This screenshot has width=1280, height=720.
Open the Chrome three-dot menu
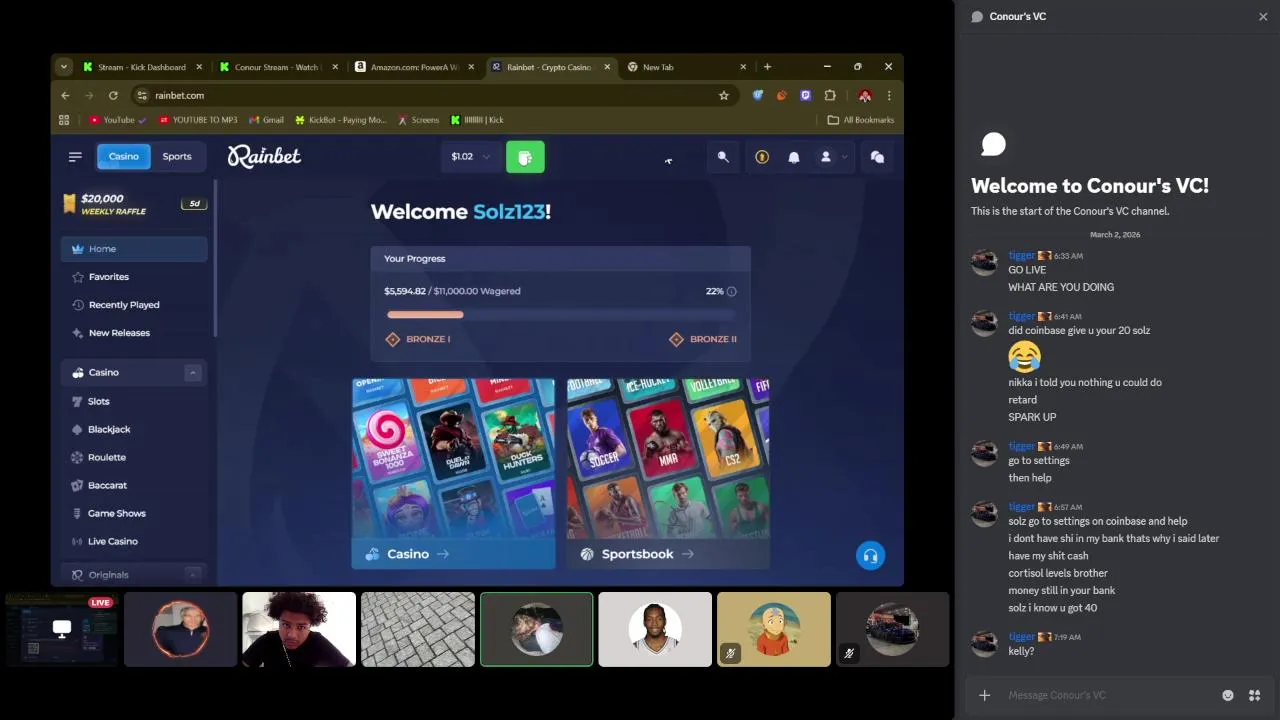(x=889, y=95)
